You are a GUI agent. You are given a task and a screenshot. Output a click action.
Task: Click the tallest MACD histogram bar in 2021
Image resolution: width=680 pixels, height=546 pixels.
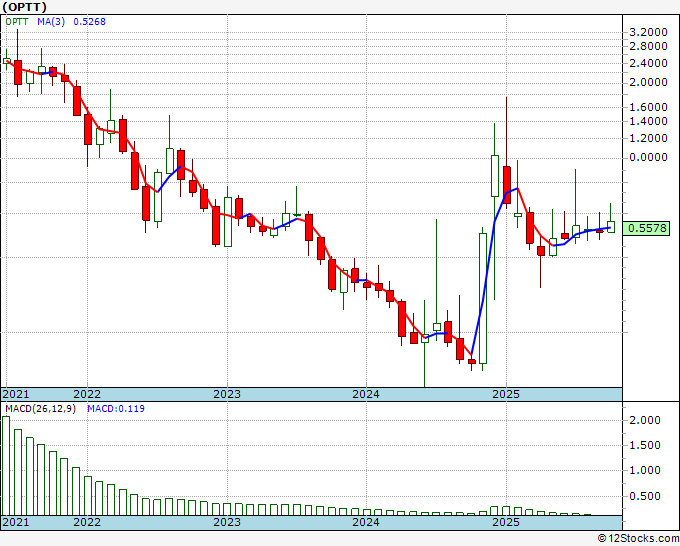(x=6, y=465)
